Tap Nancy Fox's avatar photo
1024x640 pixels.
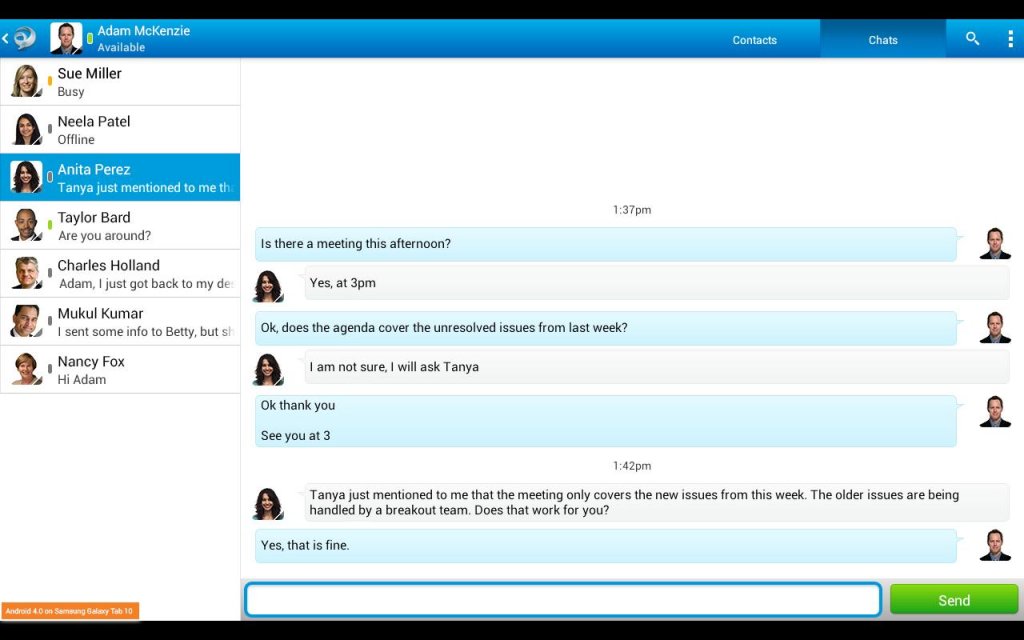click(27, 369)
